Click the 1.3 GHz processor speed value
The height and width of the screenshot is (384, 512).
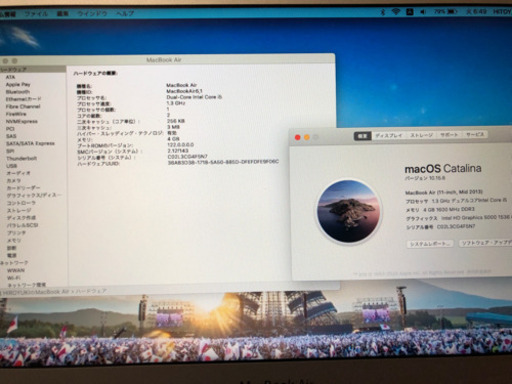click(x=176, y=103)
